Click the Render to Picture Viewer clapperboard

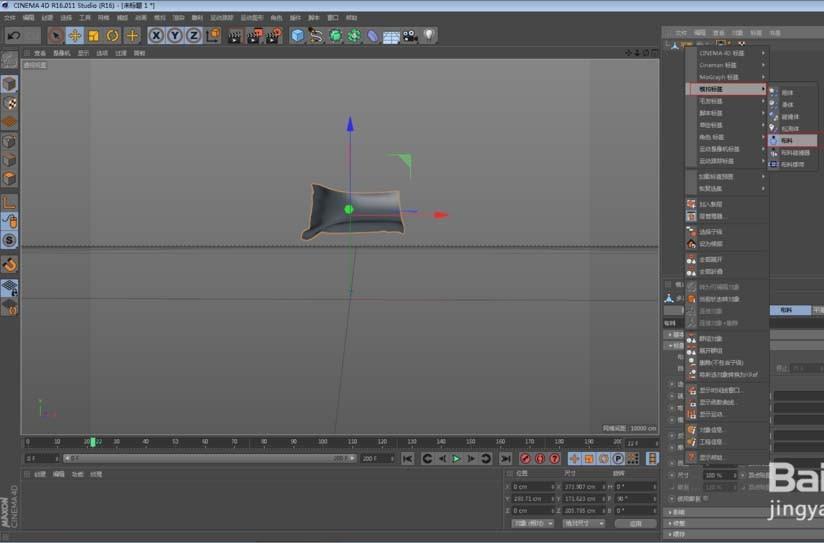(x=253, y=36)
